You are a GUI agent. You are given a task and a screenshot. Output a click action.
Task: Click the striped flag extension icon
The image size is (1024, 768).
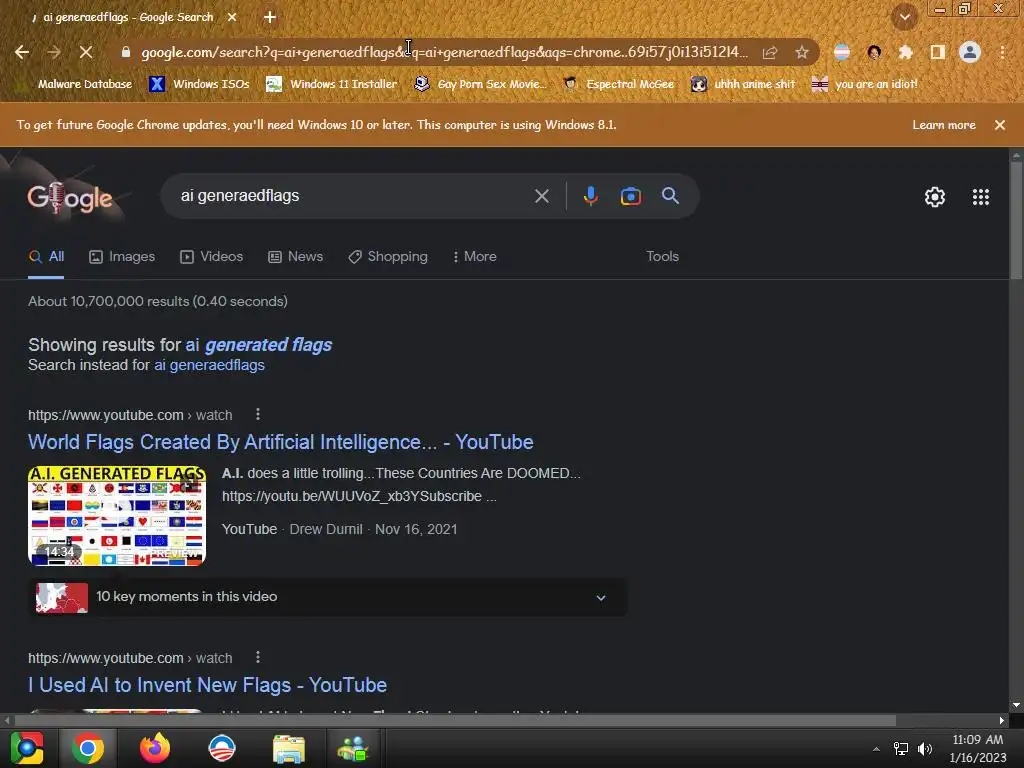tap(842, 52)
